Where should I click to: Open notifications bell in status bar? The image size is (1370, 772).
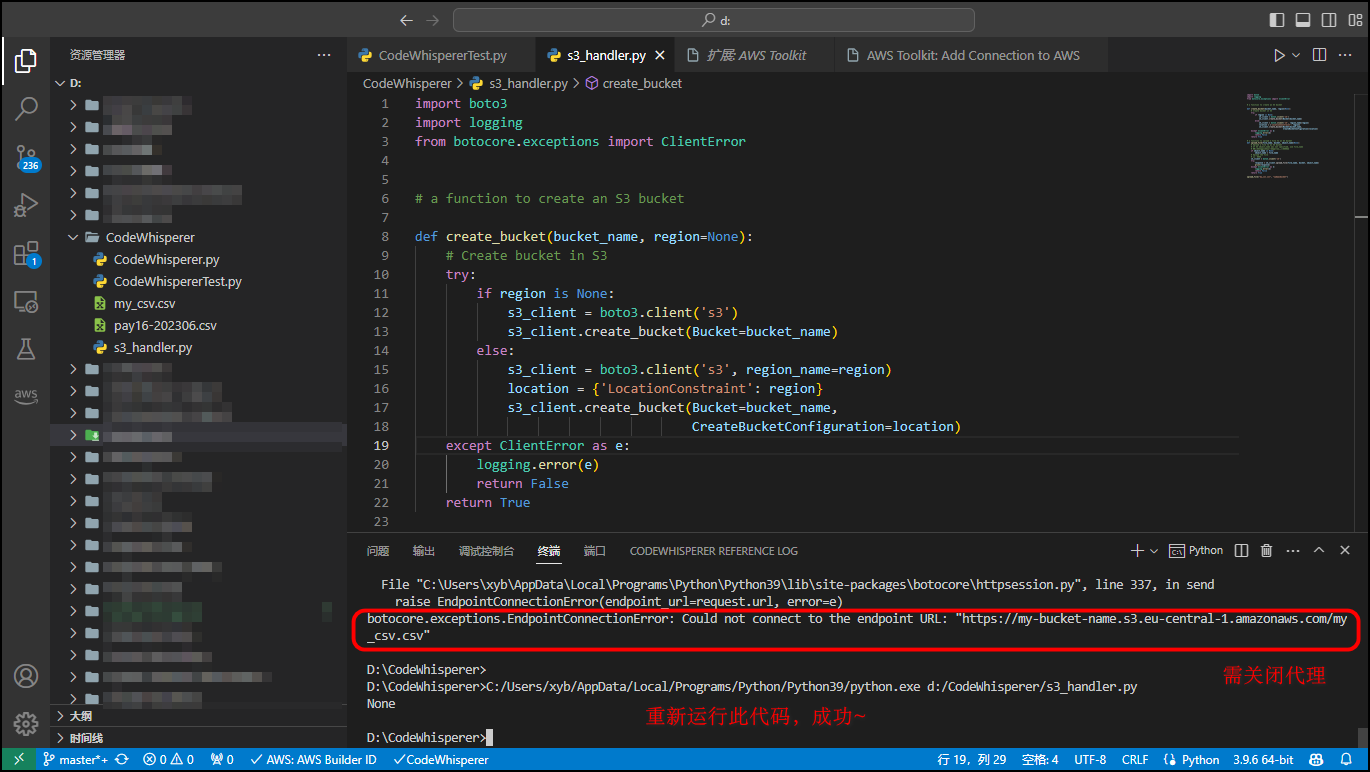click(x=1347, y=760)
